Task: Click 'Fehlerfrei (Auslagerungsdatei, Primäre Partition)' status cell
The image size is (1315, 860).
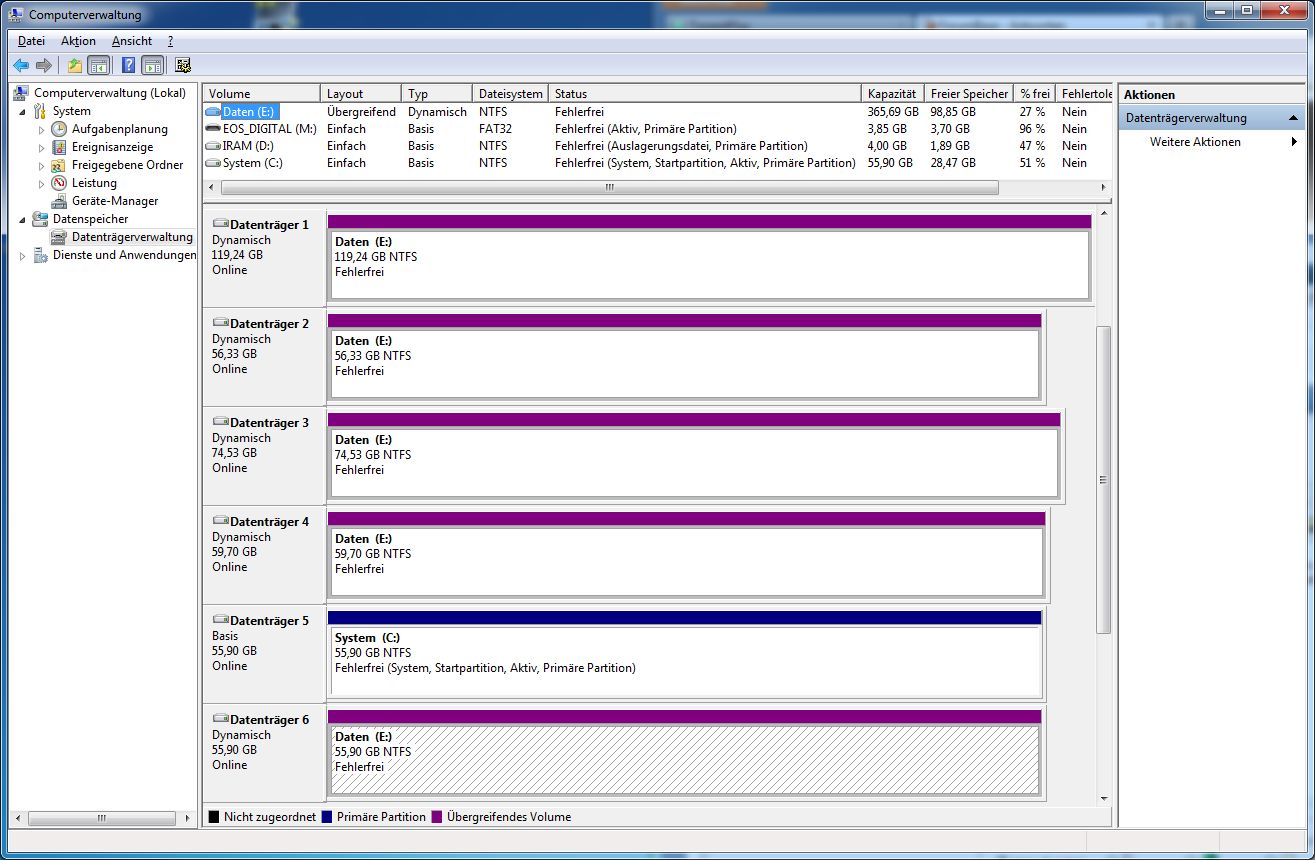Action: click(682, 146)
